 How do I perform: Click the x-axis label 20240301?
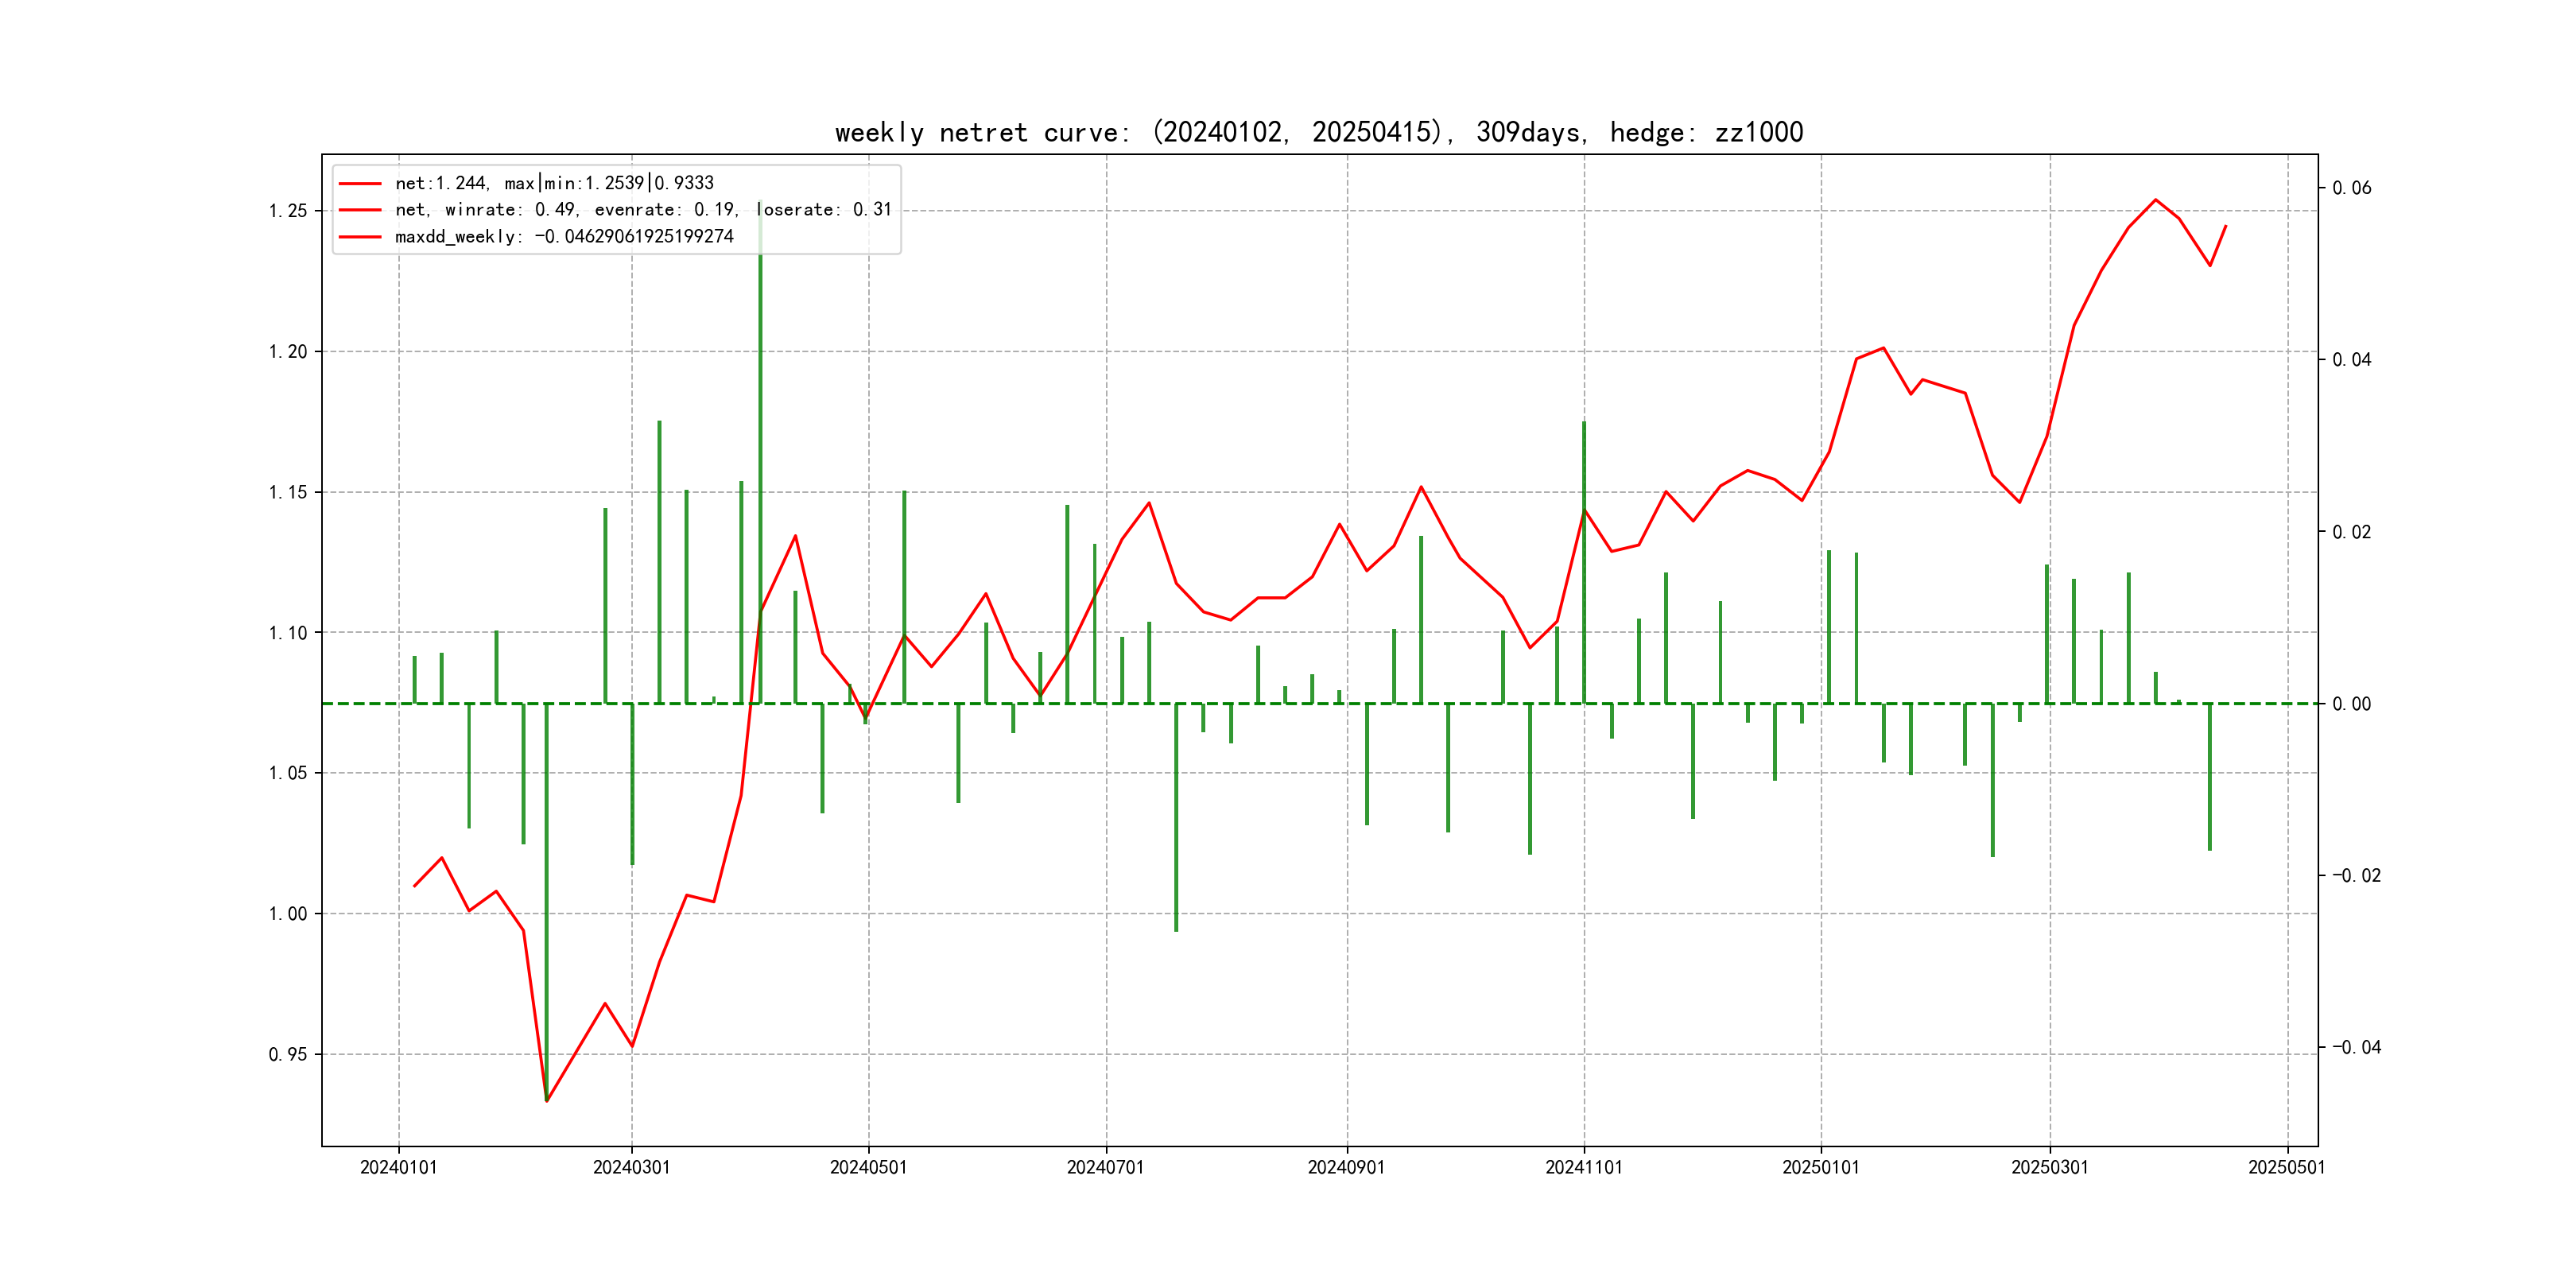pos(631,1167)
